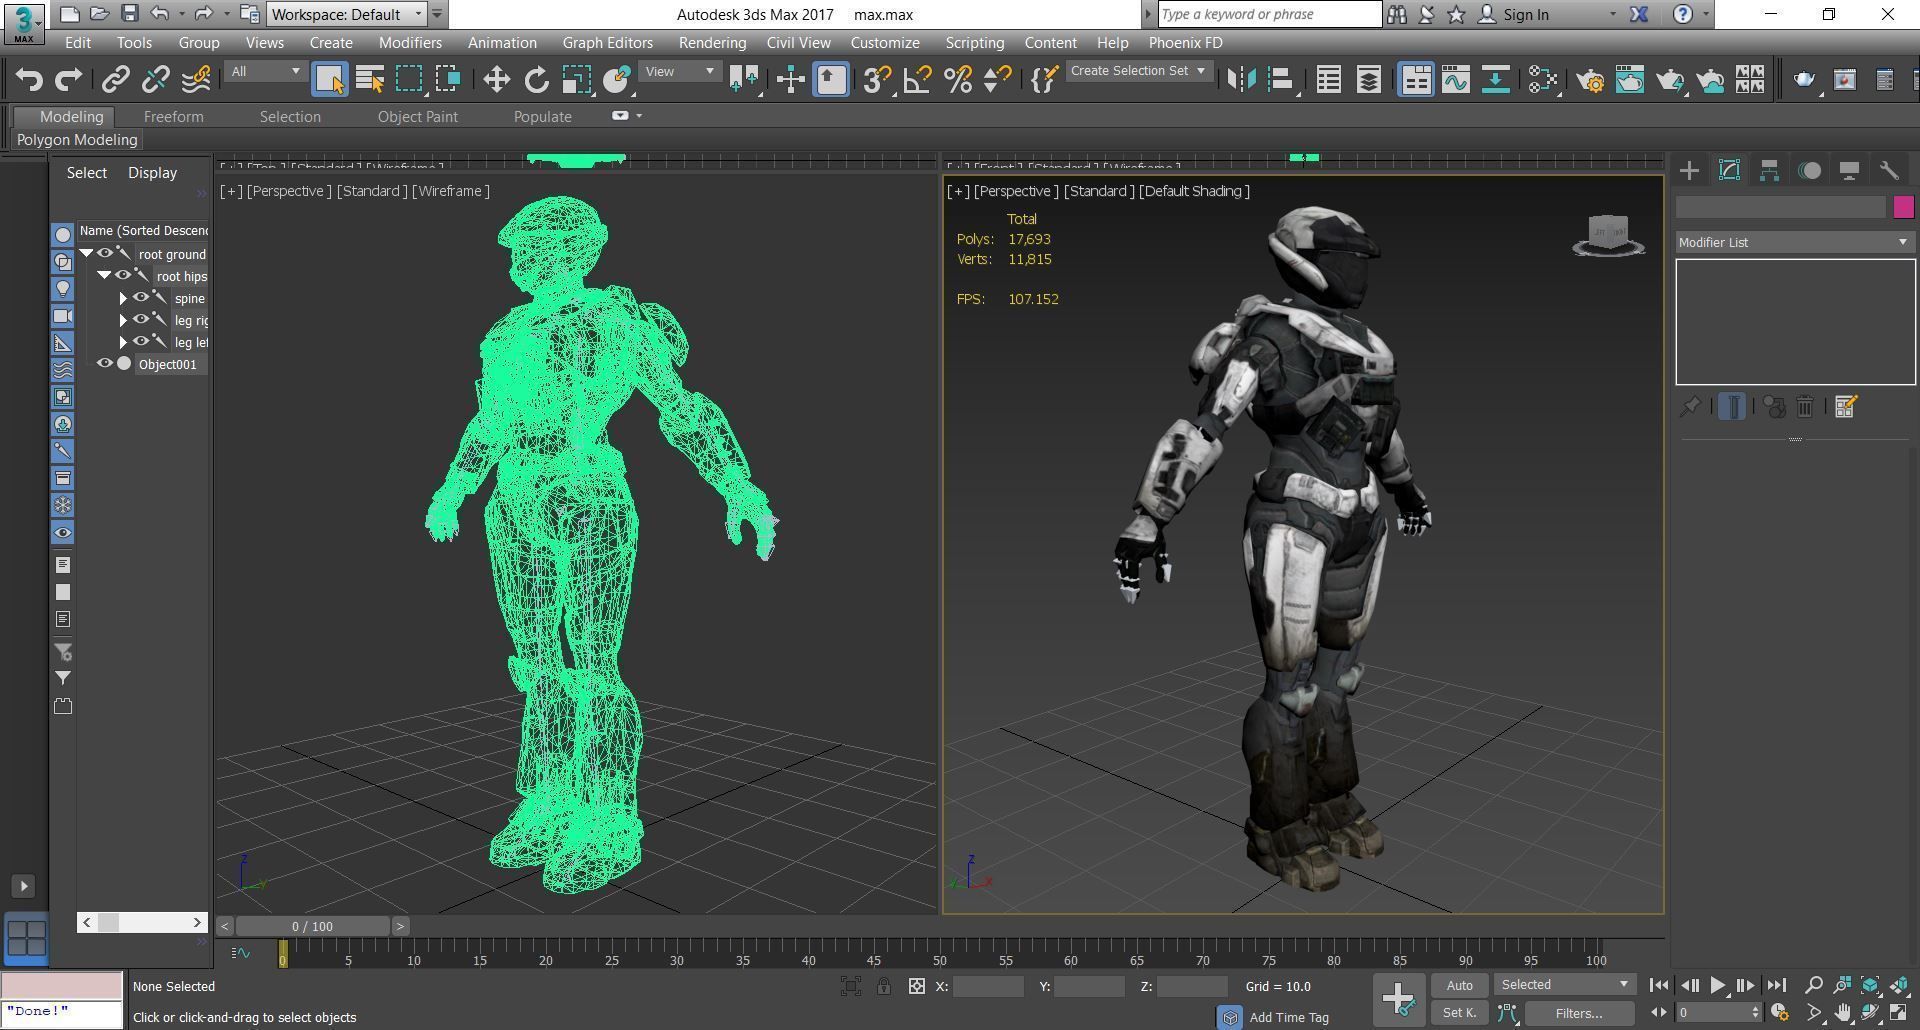Select the Select and Link tool
1920x1030 pixels.
pyautogui.click(x=116, y=79)
